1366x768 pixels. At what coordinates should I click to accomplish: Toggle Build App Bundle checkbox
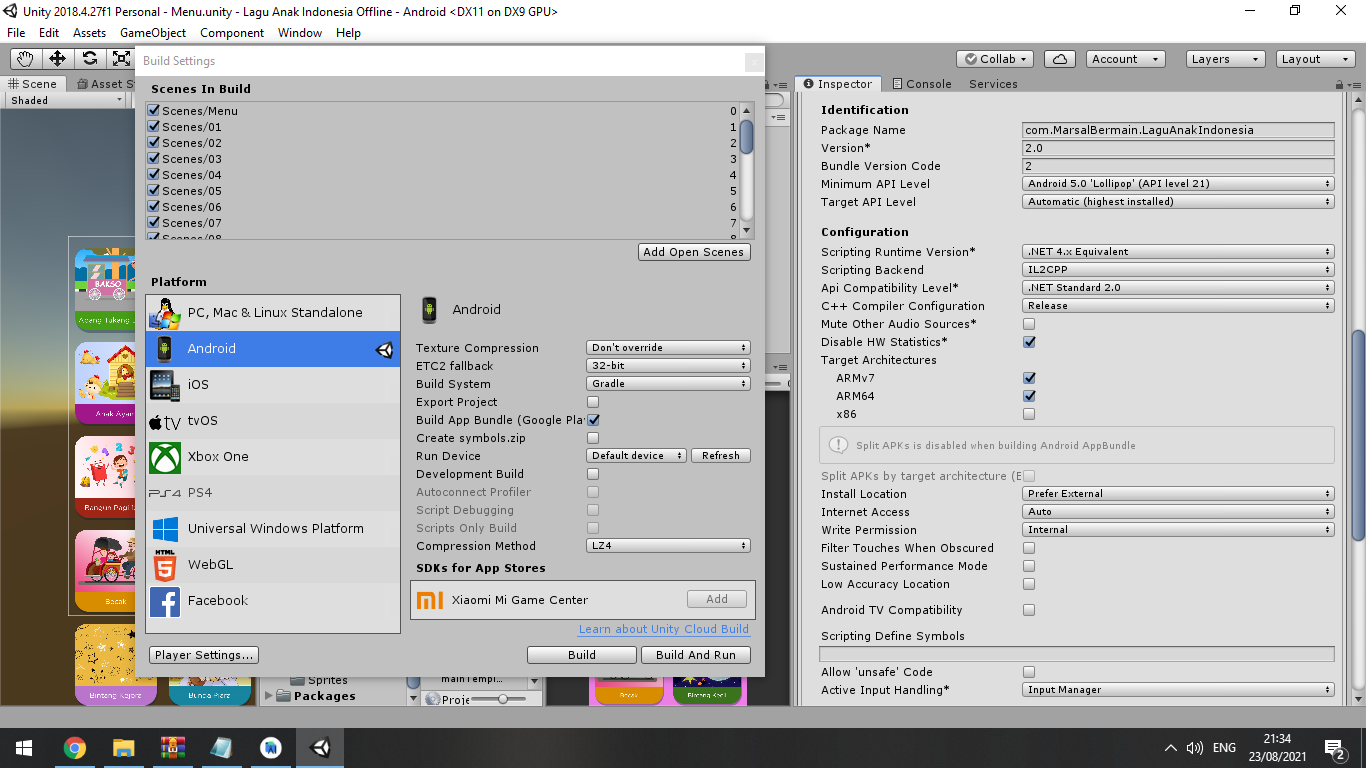593,420
